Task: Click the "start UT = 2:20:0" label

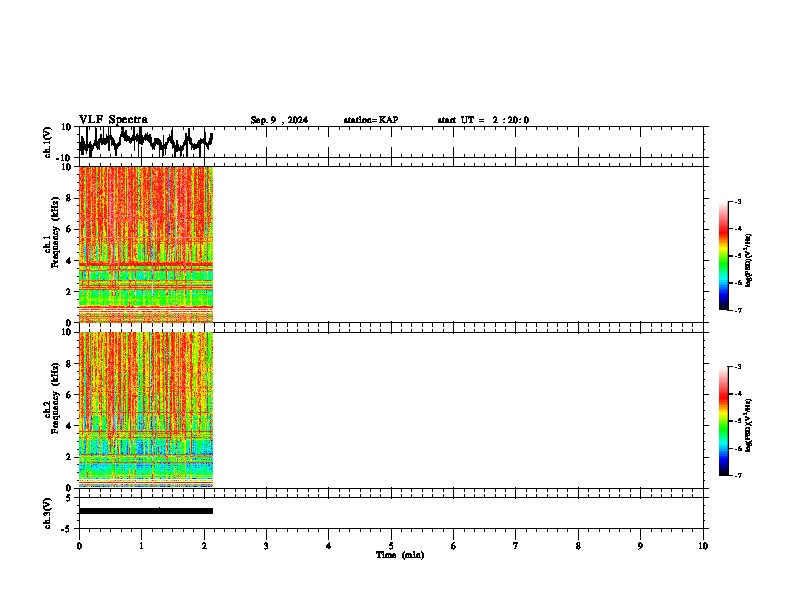Action: (483, 120)
